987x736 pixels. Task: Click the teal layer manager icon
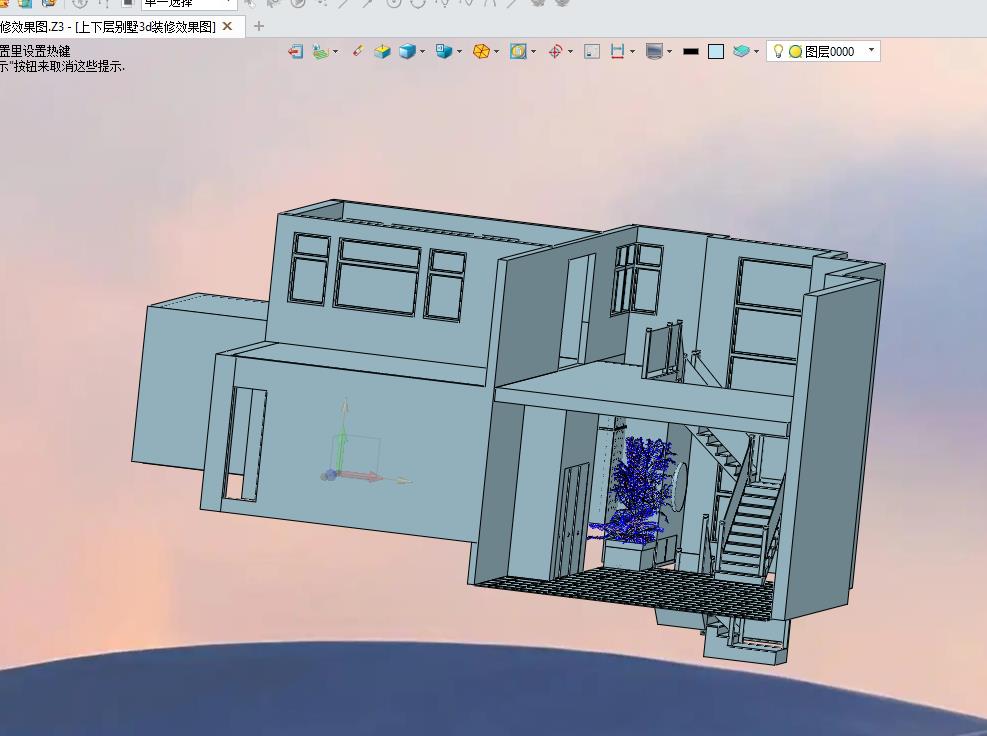point(741,51)
